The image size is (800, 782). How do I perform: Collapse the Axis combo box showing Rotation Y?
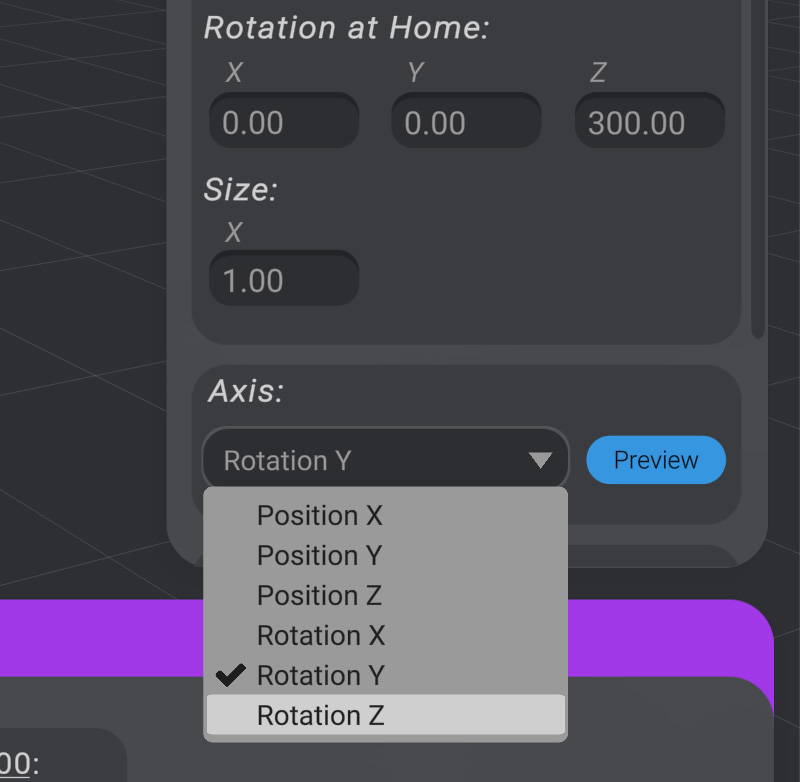tap(385, 461)
